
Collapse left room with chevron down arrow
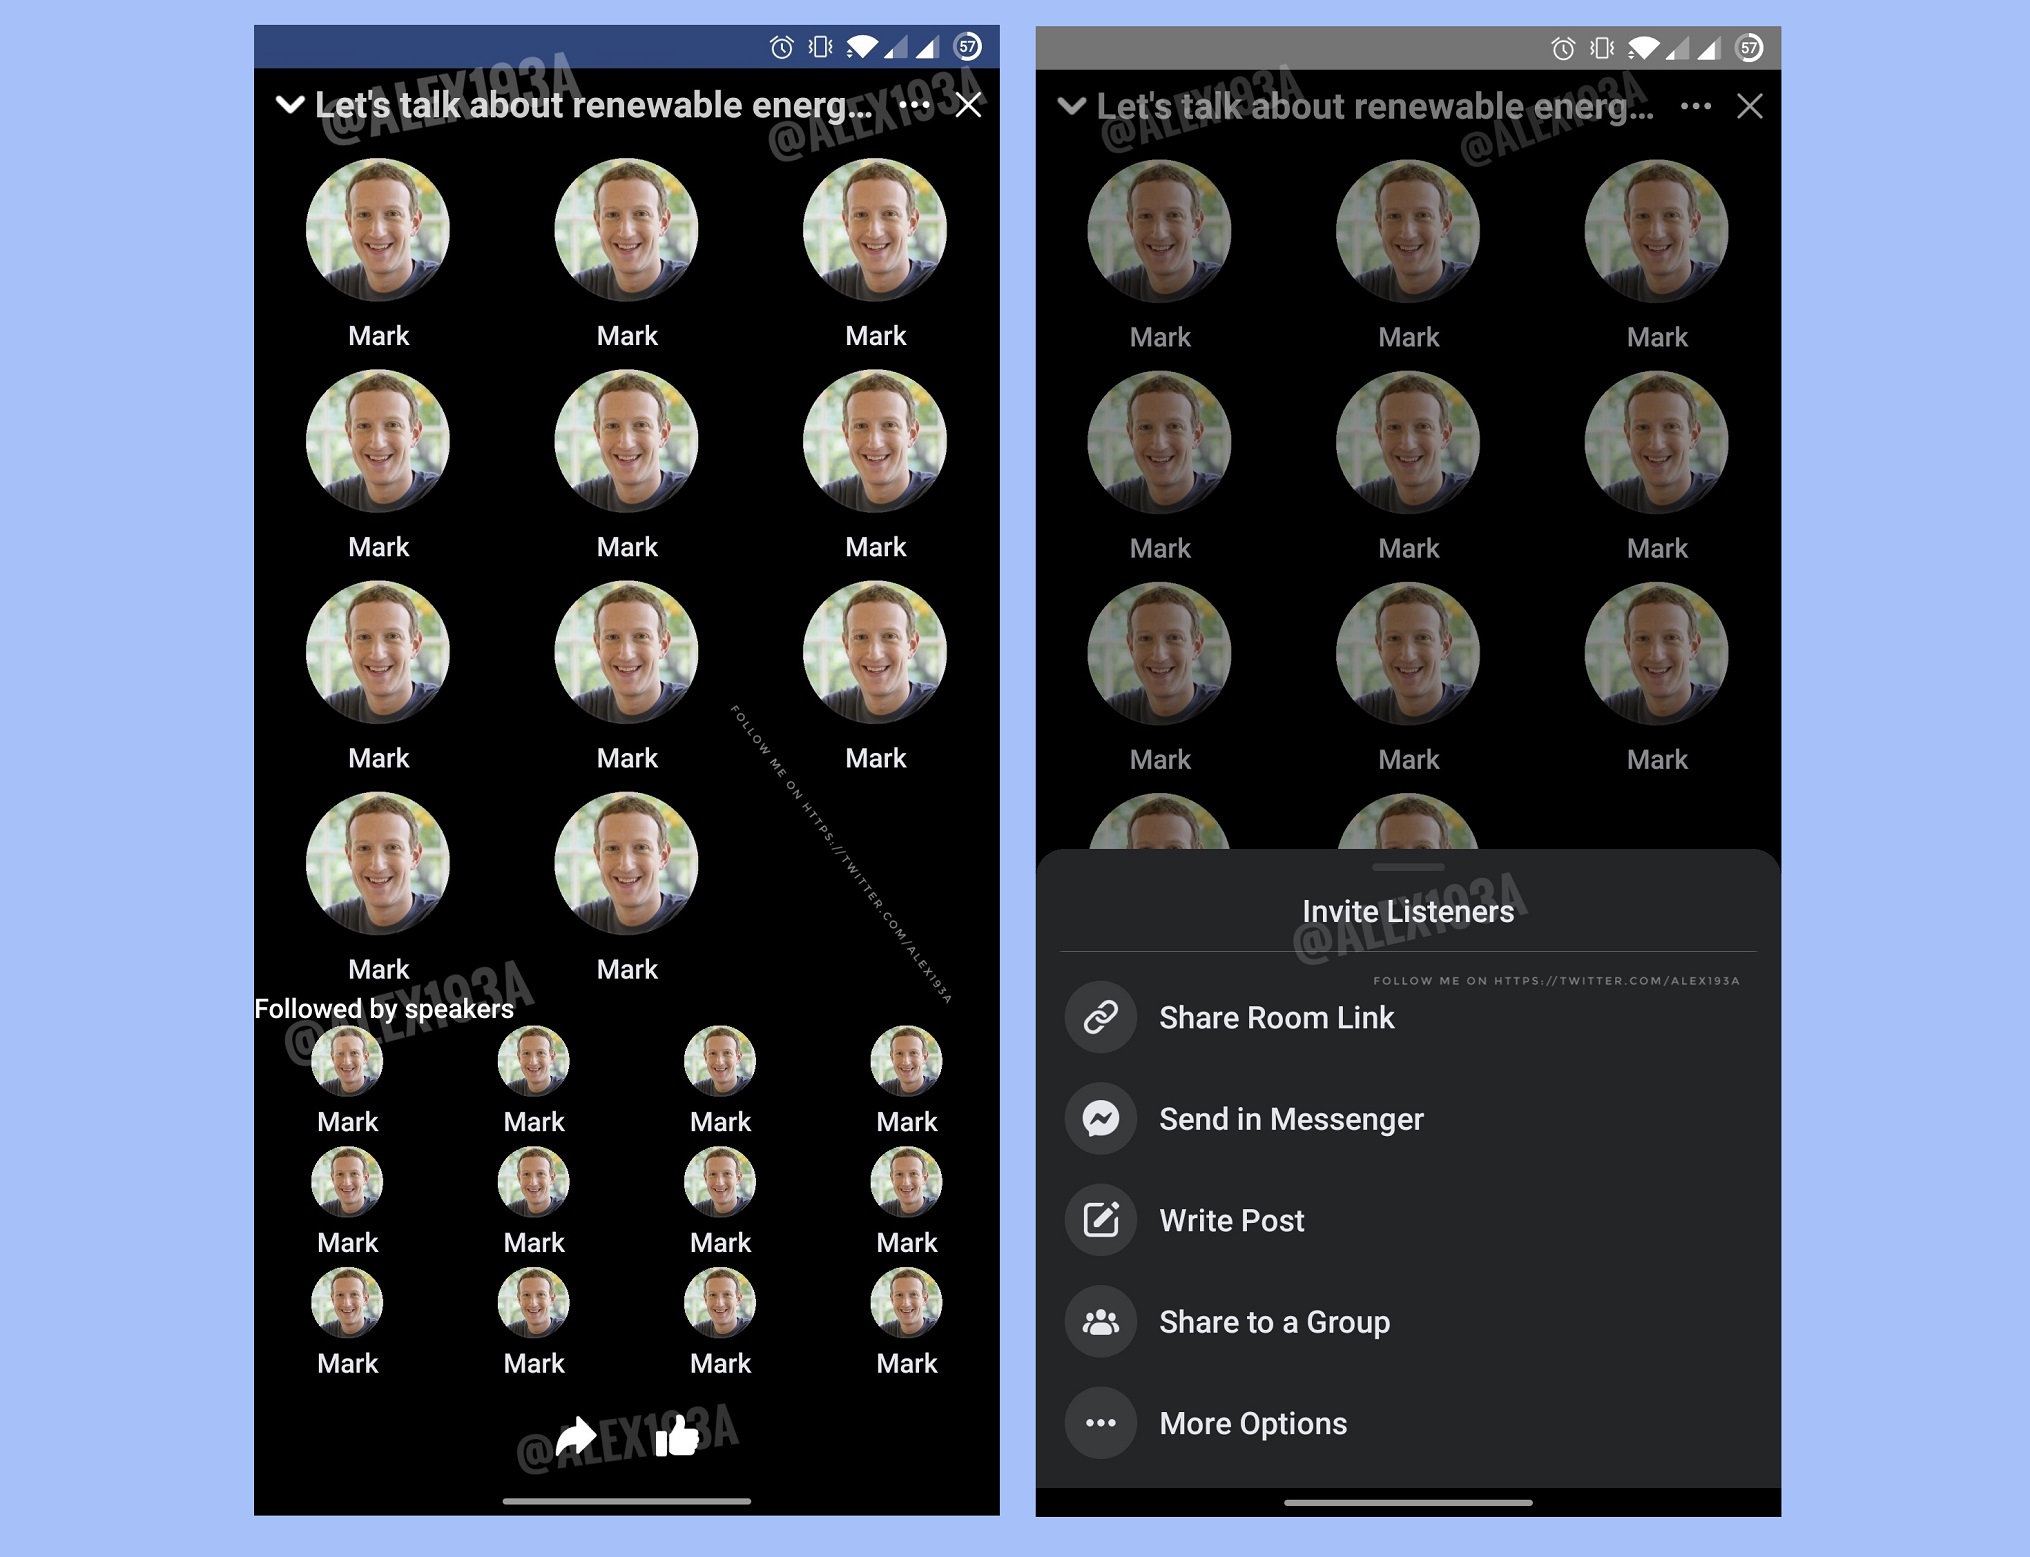pyautogui.click(x=290, y=104)
